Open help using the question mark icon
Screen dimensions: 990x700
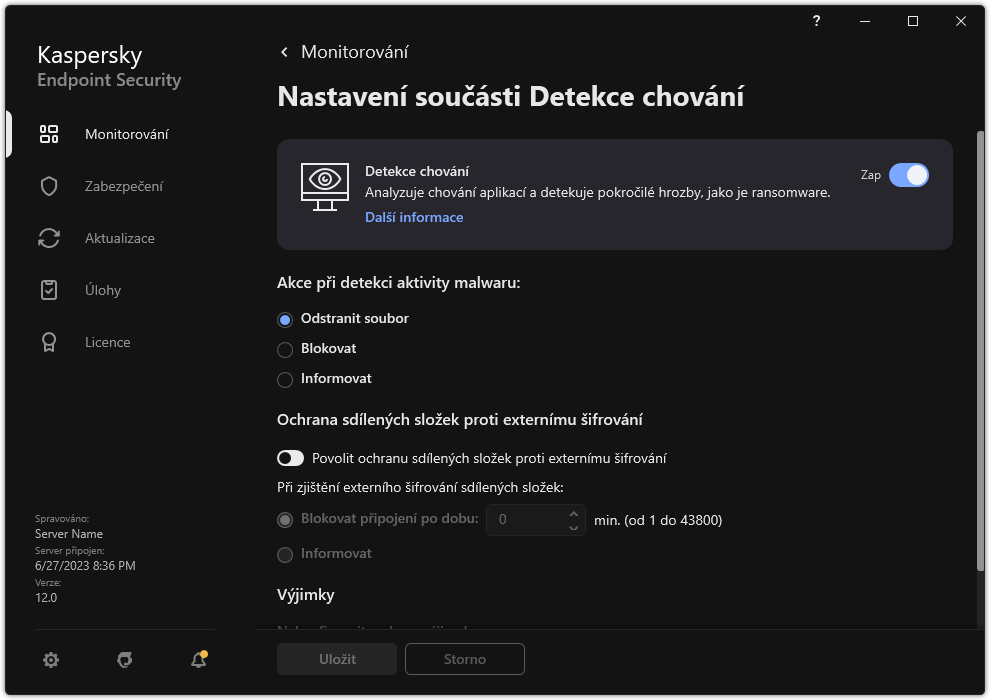point(815,20)
